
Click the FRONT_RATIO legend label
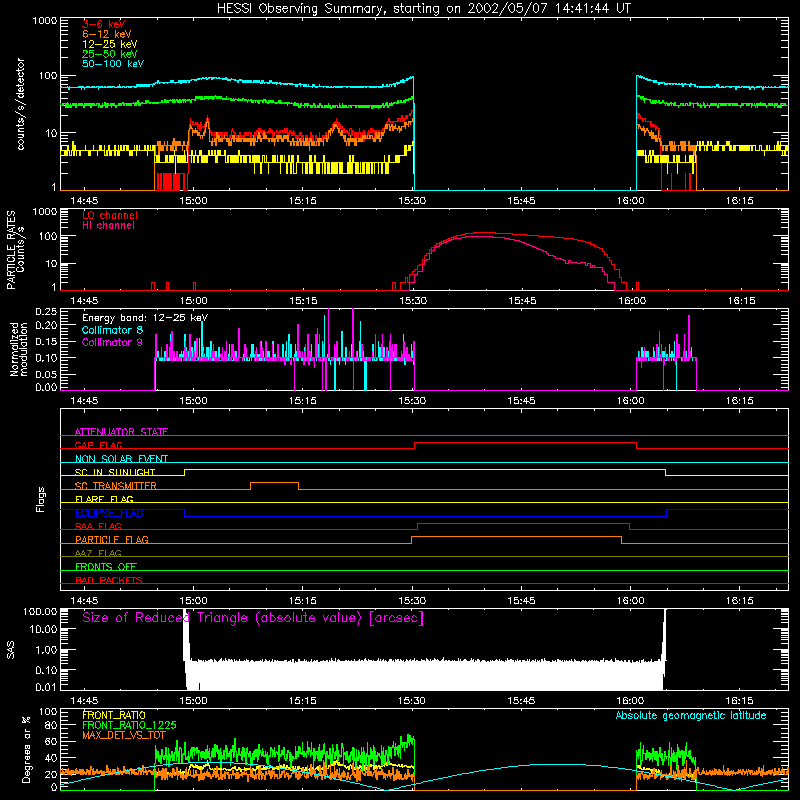[114, 715]
